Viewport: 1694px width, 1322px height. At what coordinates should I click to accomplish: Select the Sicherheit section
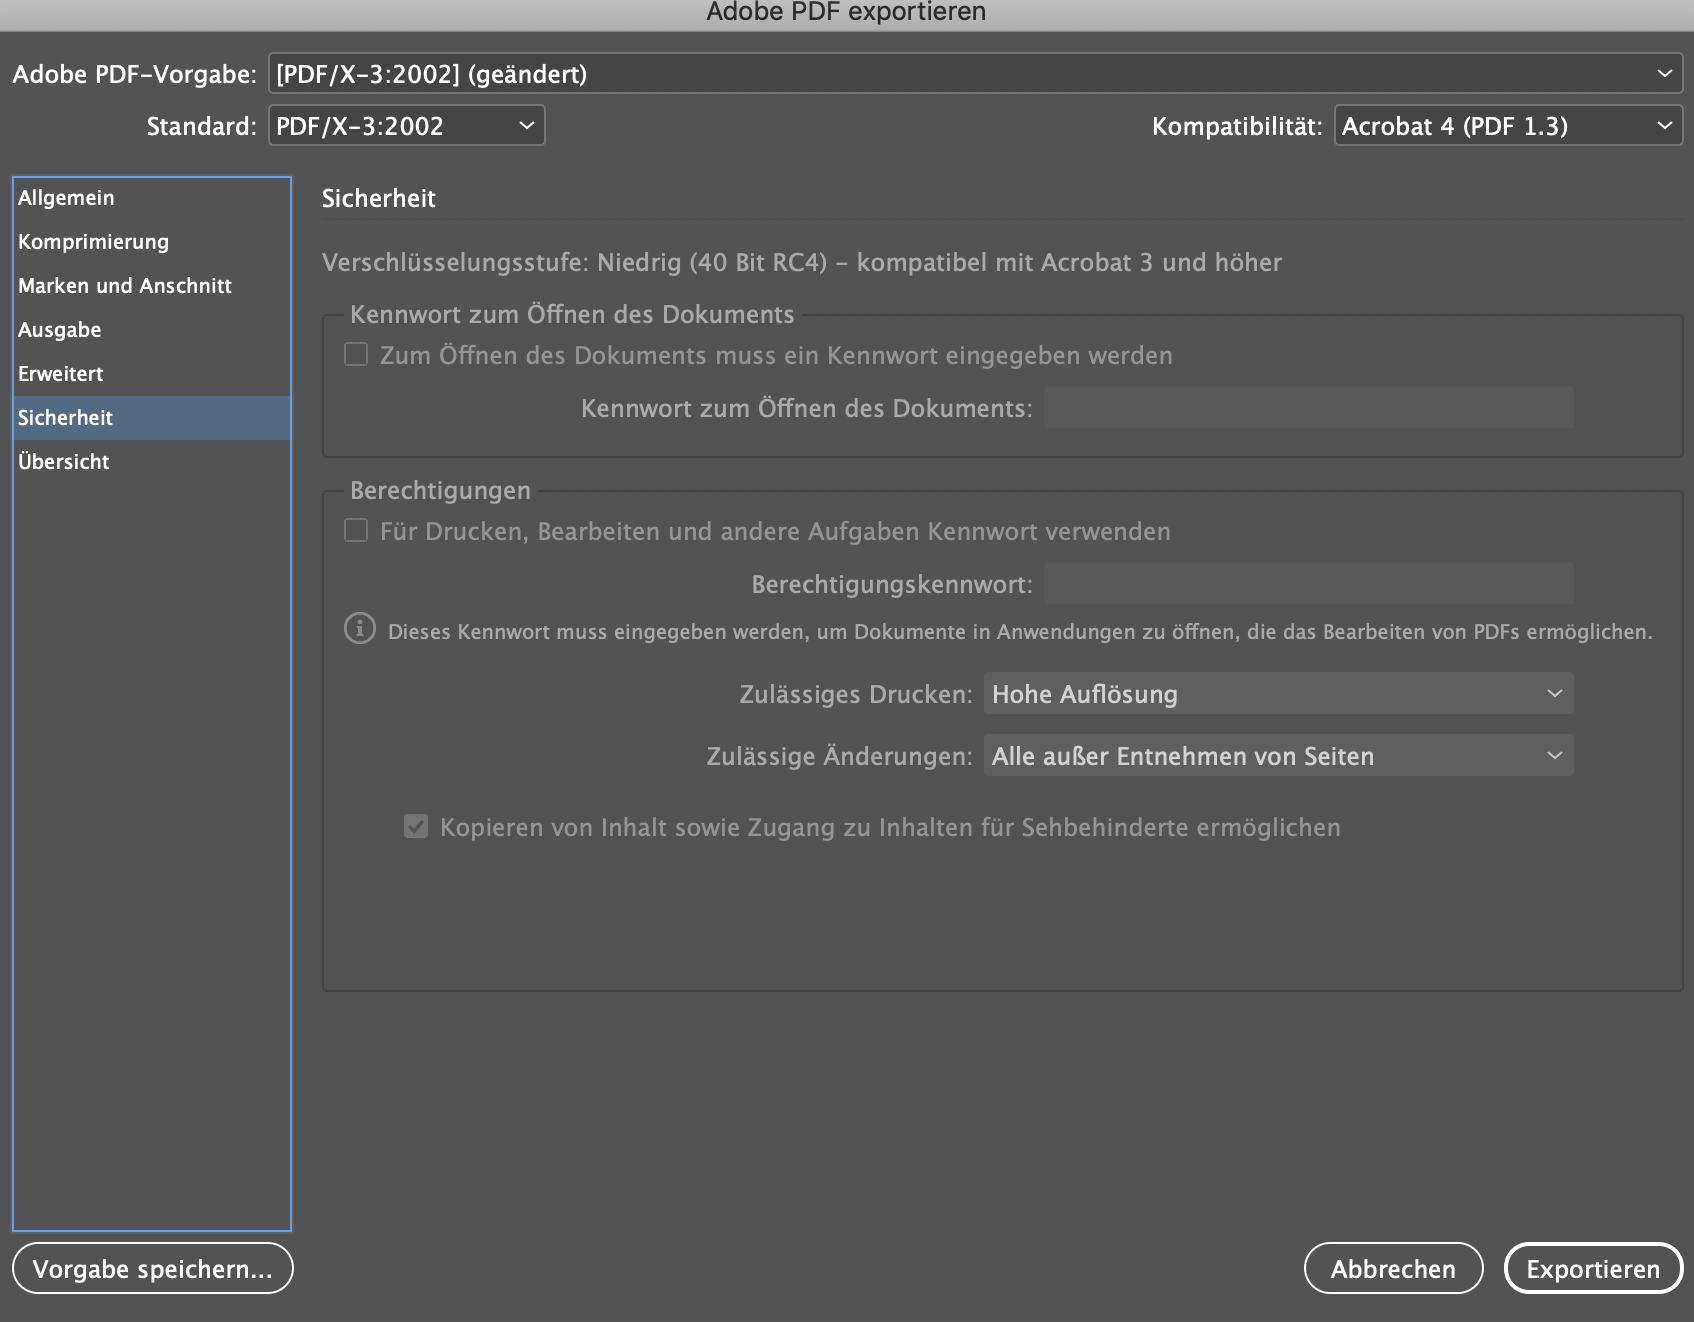coord(152,418)
